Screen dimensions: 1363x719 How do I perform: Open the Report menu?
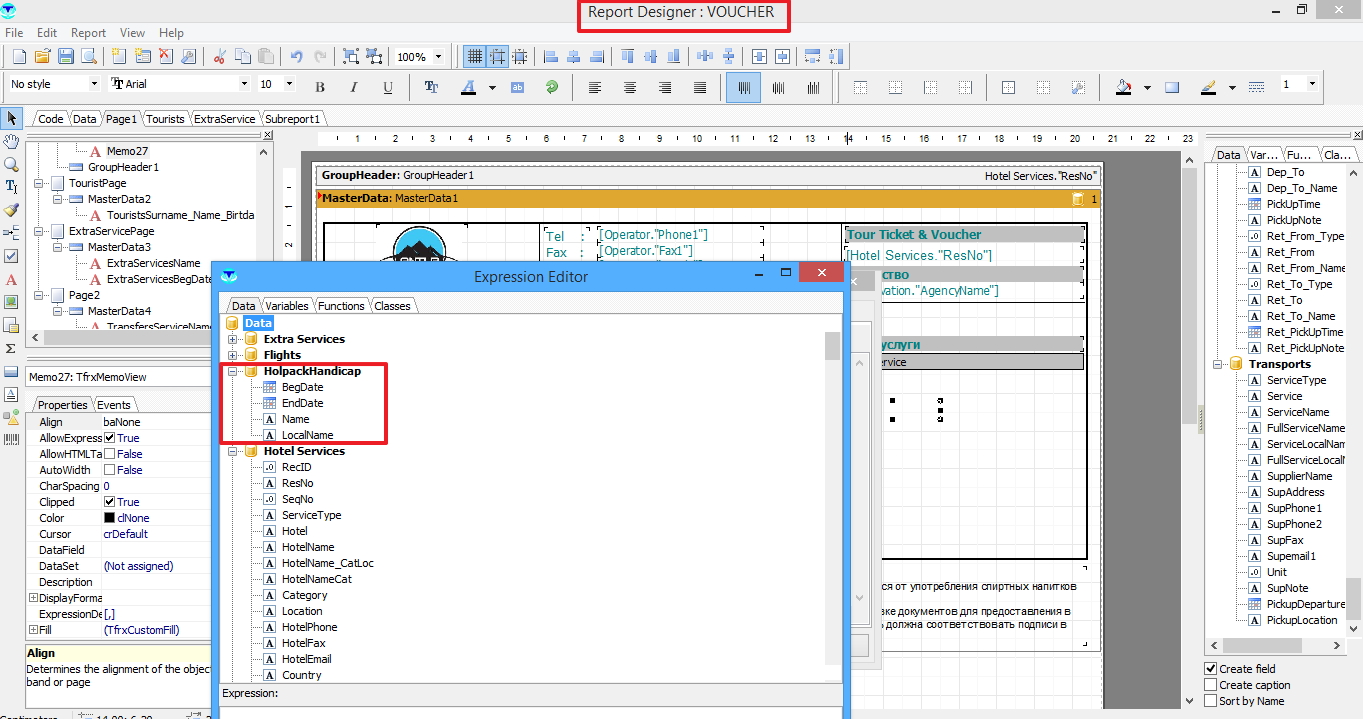(x=88, y=33)
